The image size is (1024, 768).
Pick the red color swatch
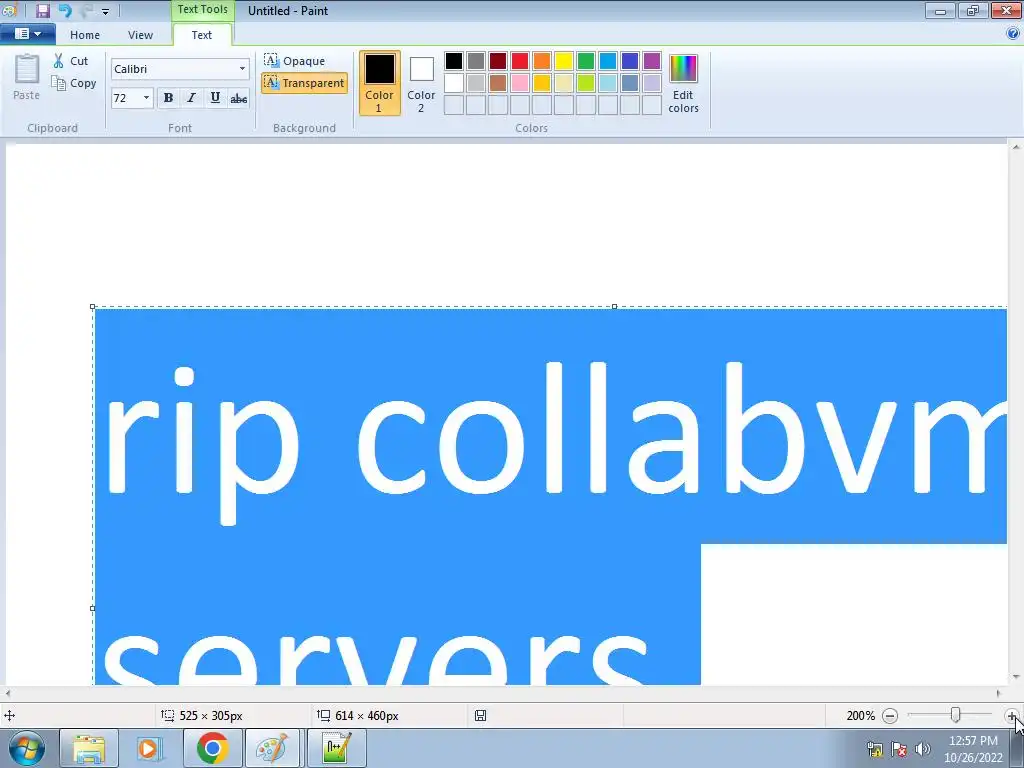520,61
